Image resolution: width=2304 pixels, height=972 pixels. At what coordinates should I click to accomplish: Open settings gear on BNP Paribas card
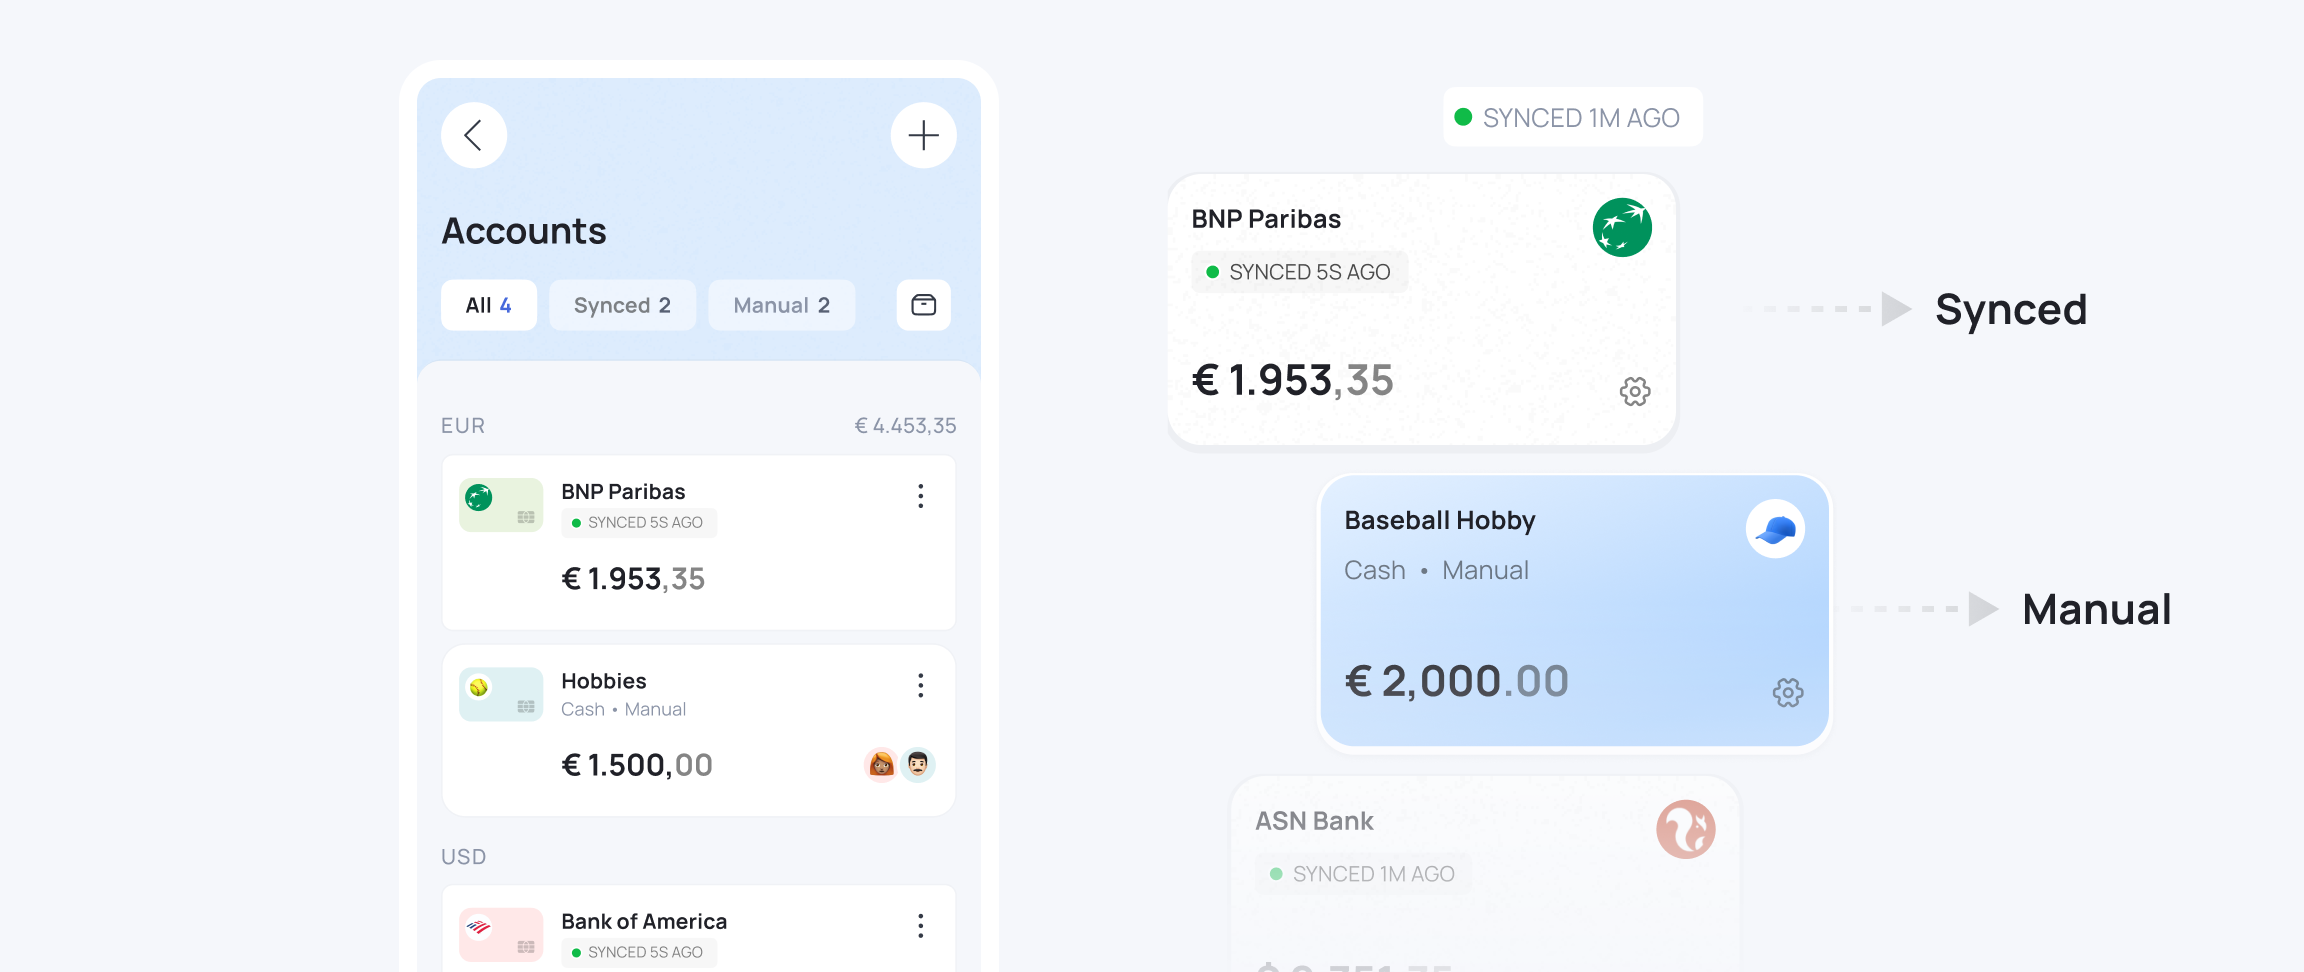[x=1635, y=391]
